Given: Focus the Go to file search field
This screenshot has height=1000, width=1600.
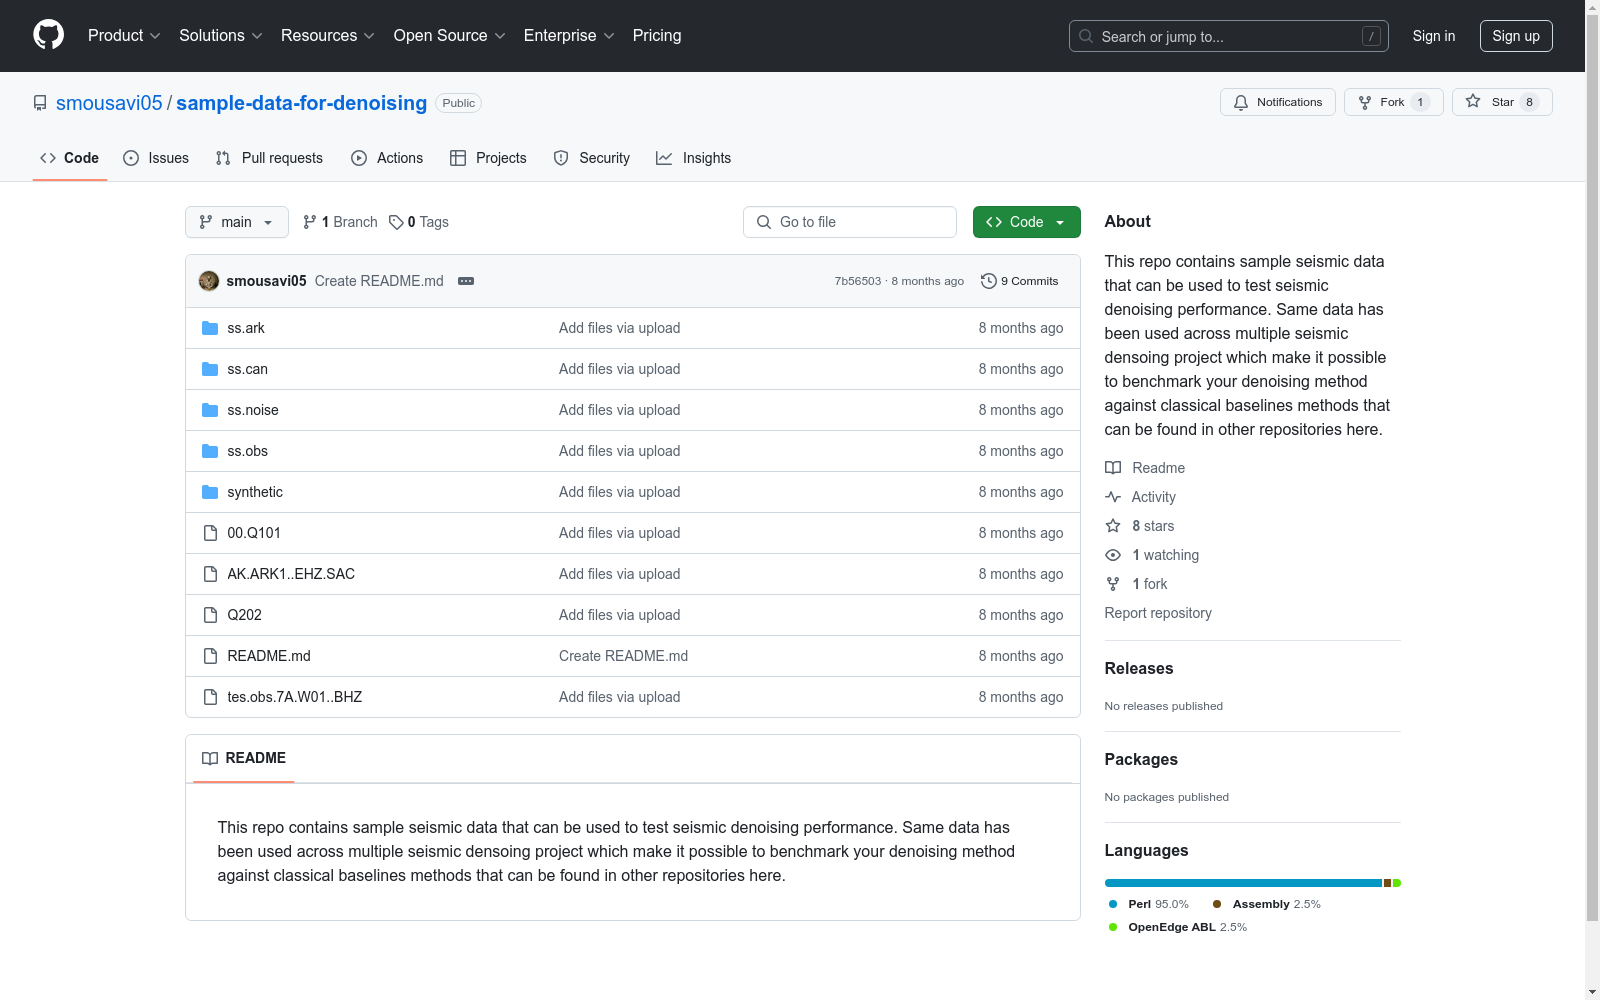Looking at the screenshot, I should (x=850, y=222).
